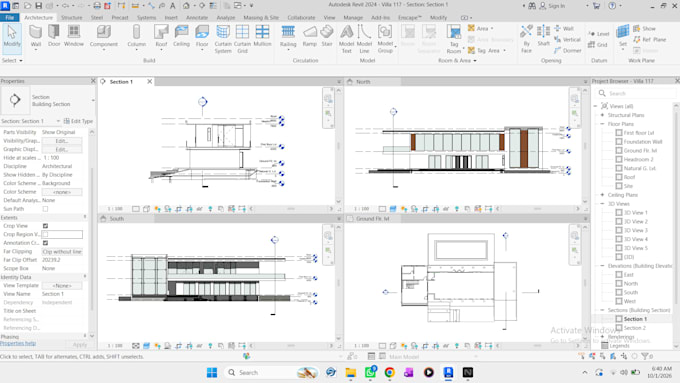The image size is (680, 383).
Task: Choose the By Face opening tool
Action: click(x=526, y=39)
